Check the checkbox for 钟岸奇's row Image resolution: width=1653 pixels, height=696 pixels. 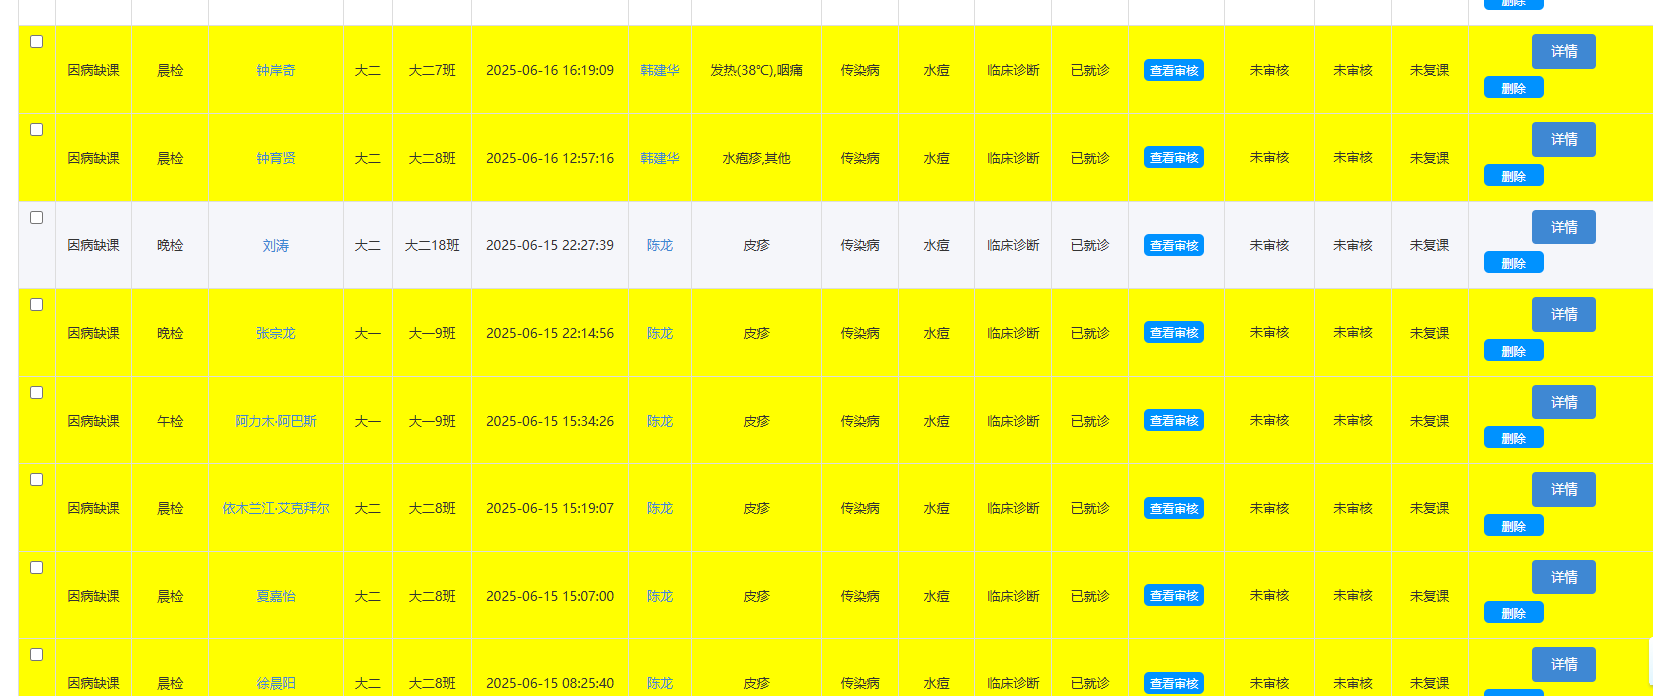coord(37,42)
